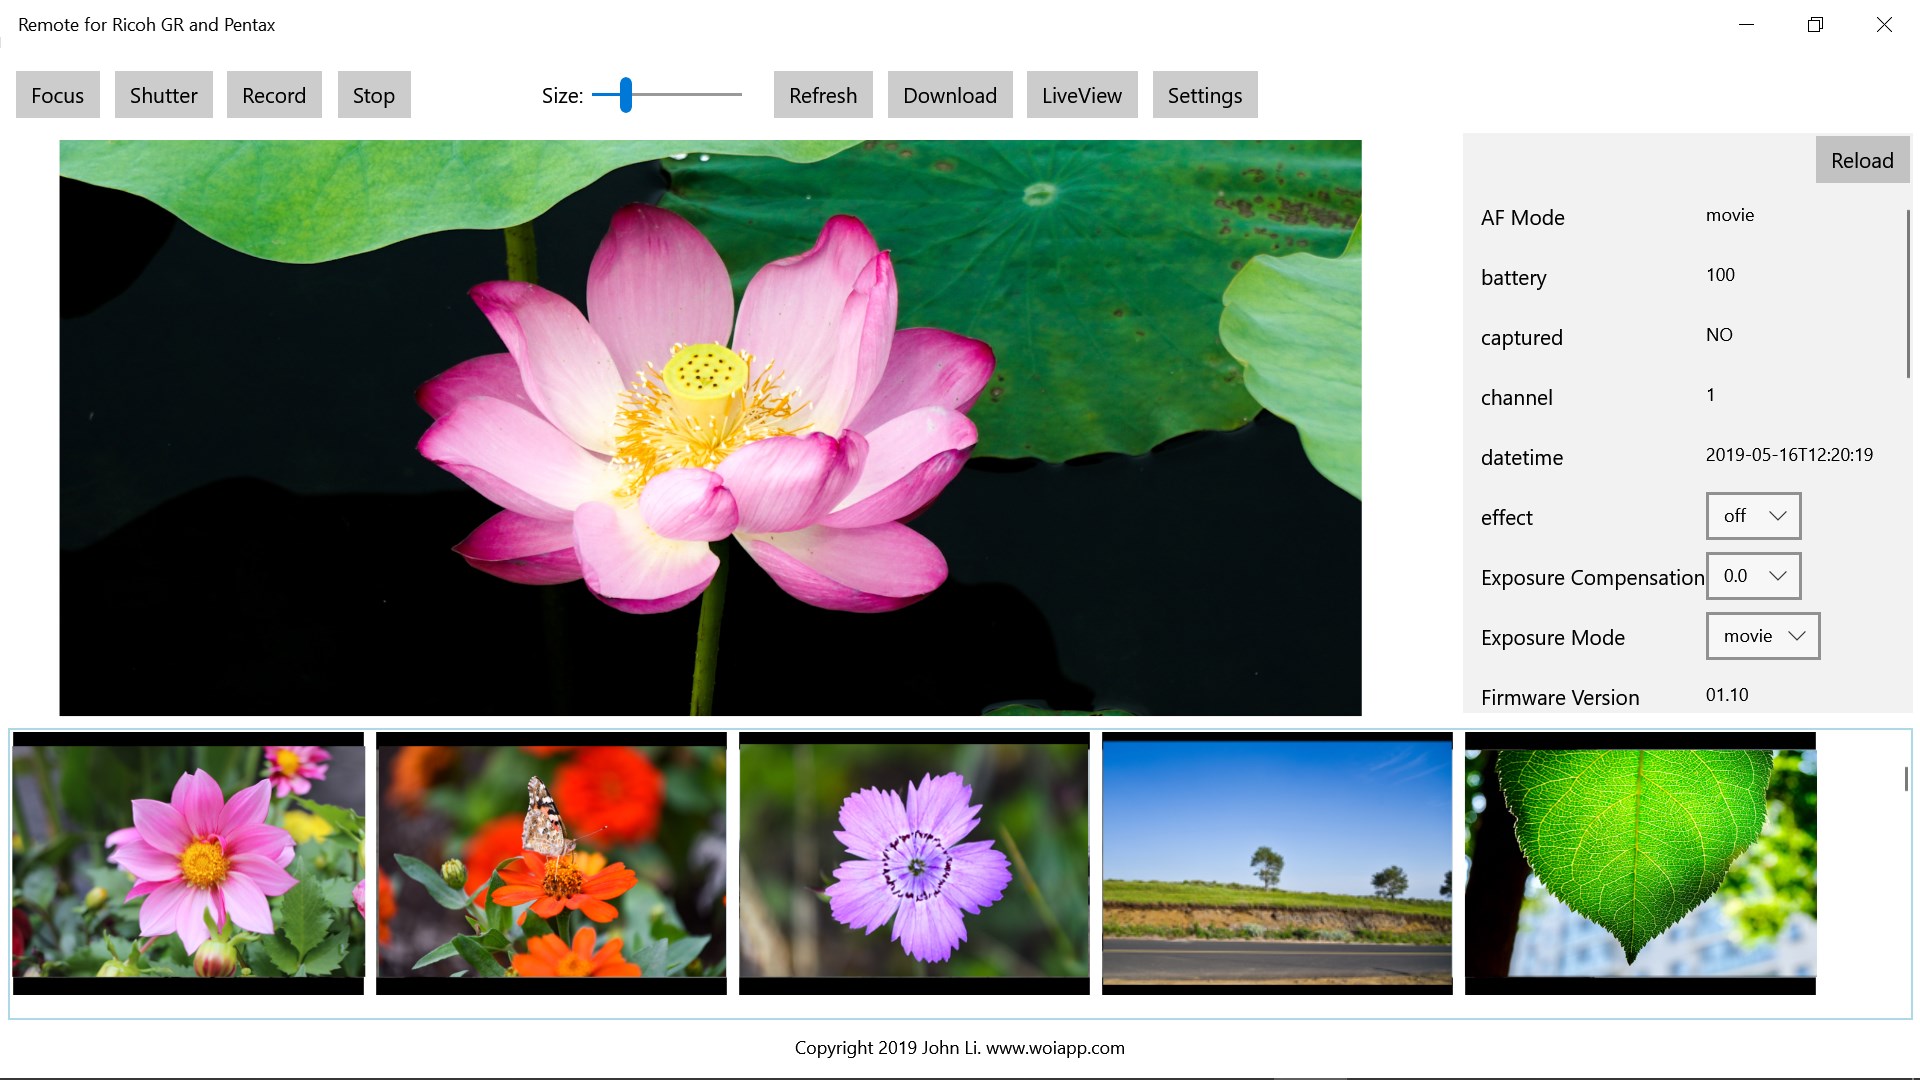Click the Download button
Image resolution: width=1920 pixels, height=1080 pixels.
click(949, 95)
